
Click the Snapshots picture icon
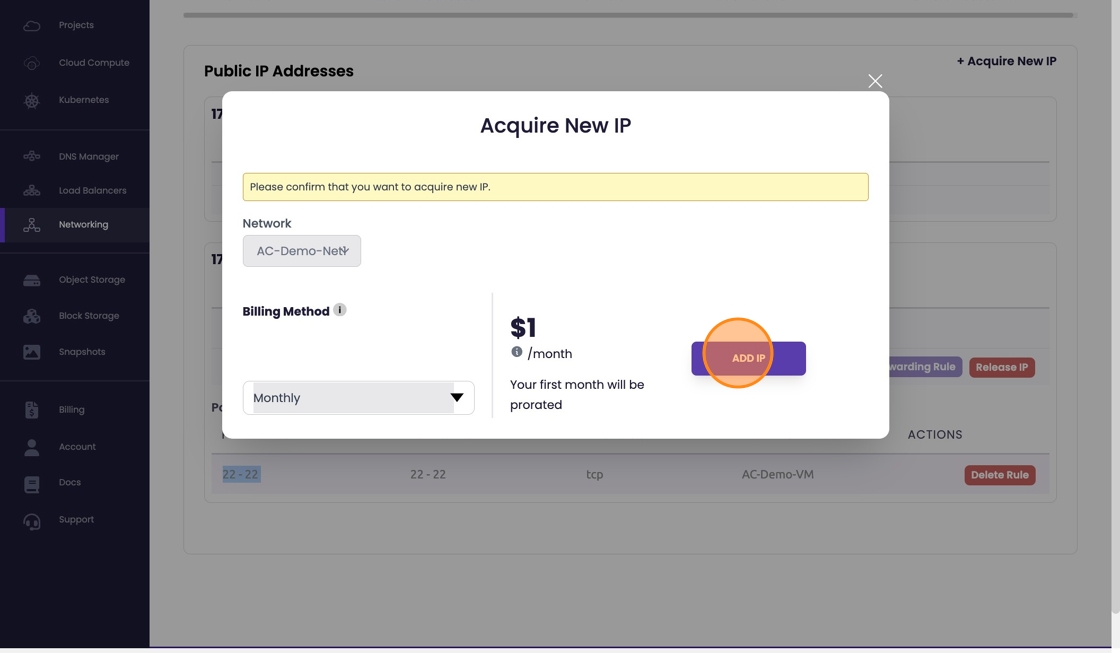point(32,352)
